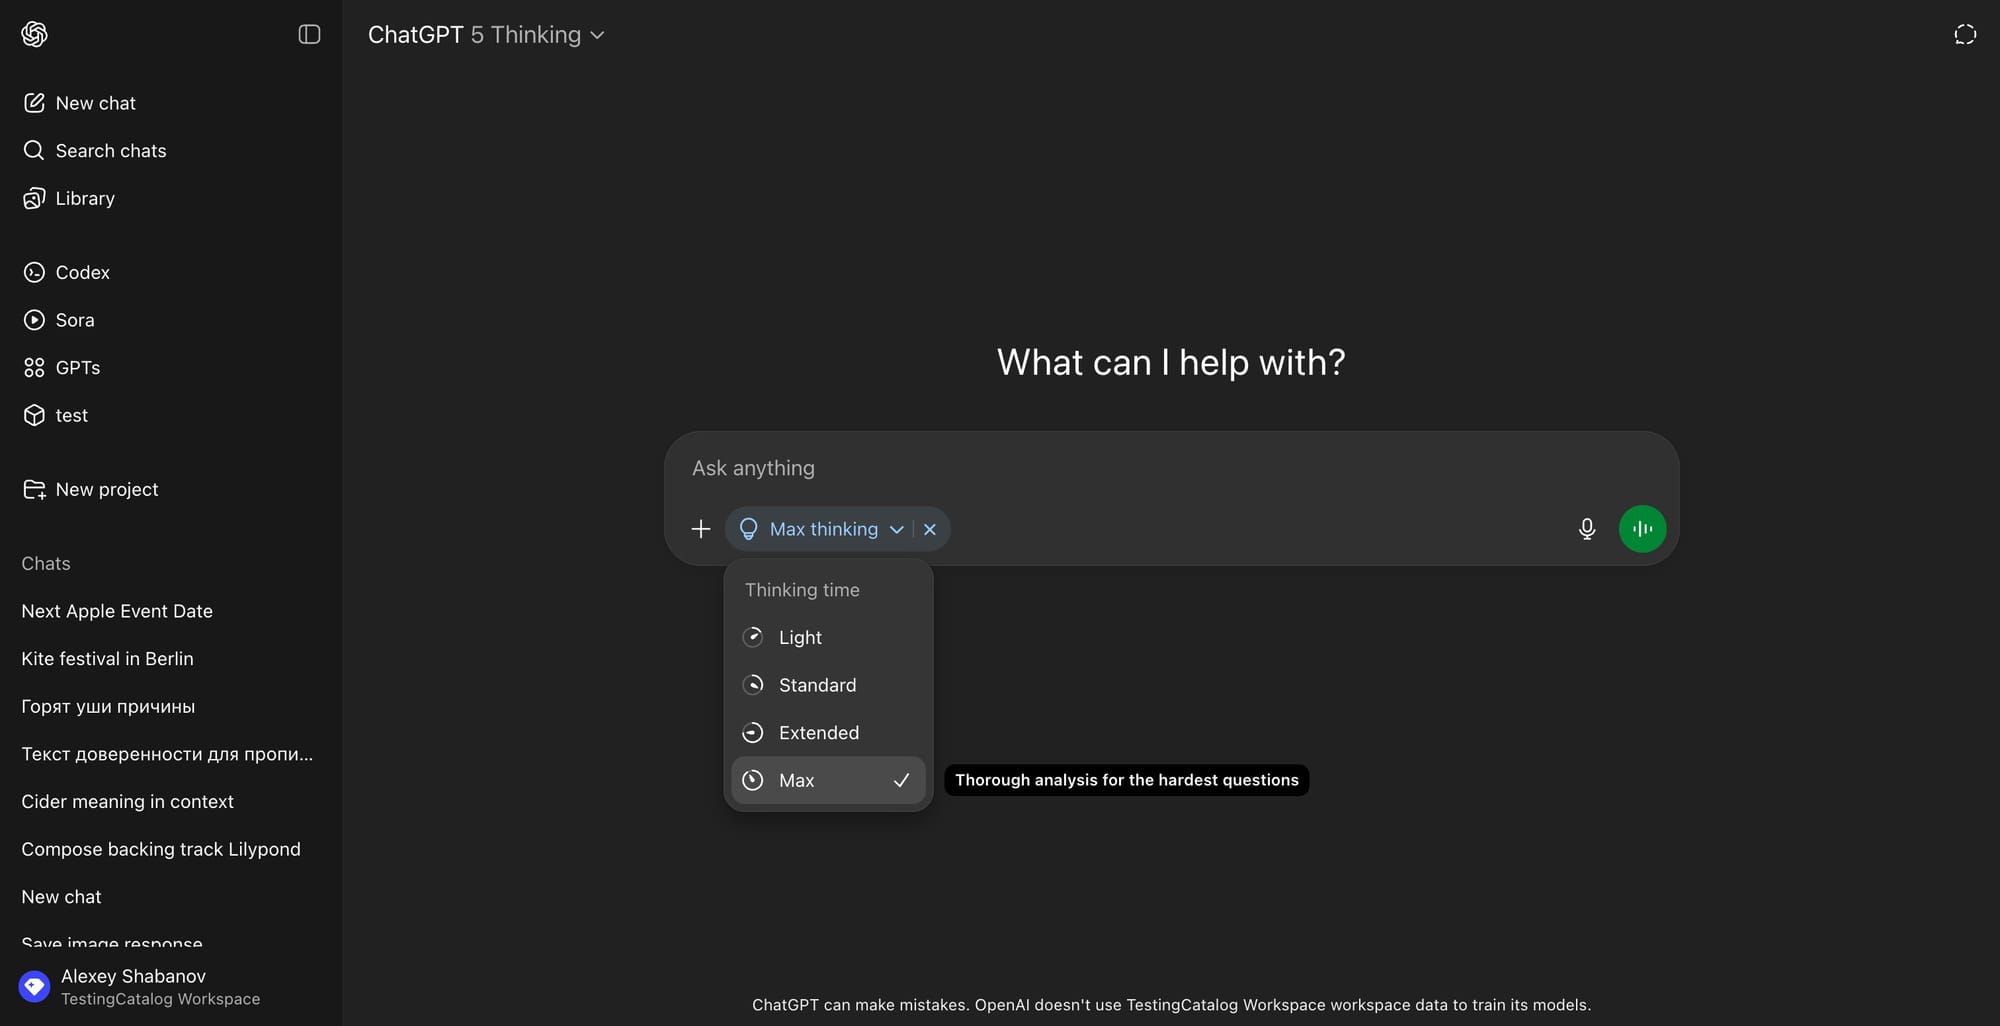Open temporary chat via dashed circle icon
This screenshot has height=1026, width=2000.
(1964, 35)
